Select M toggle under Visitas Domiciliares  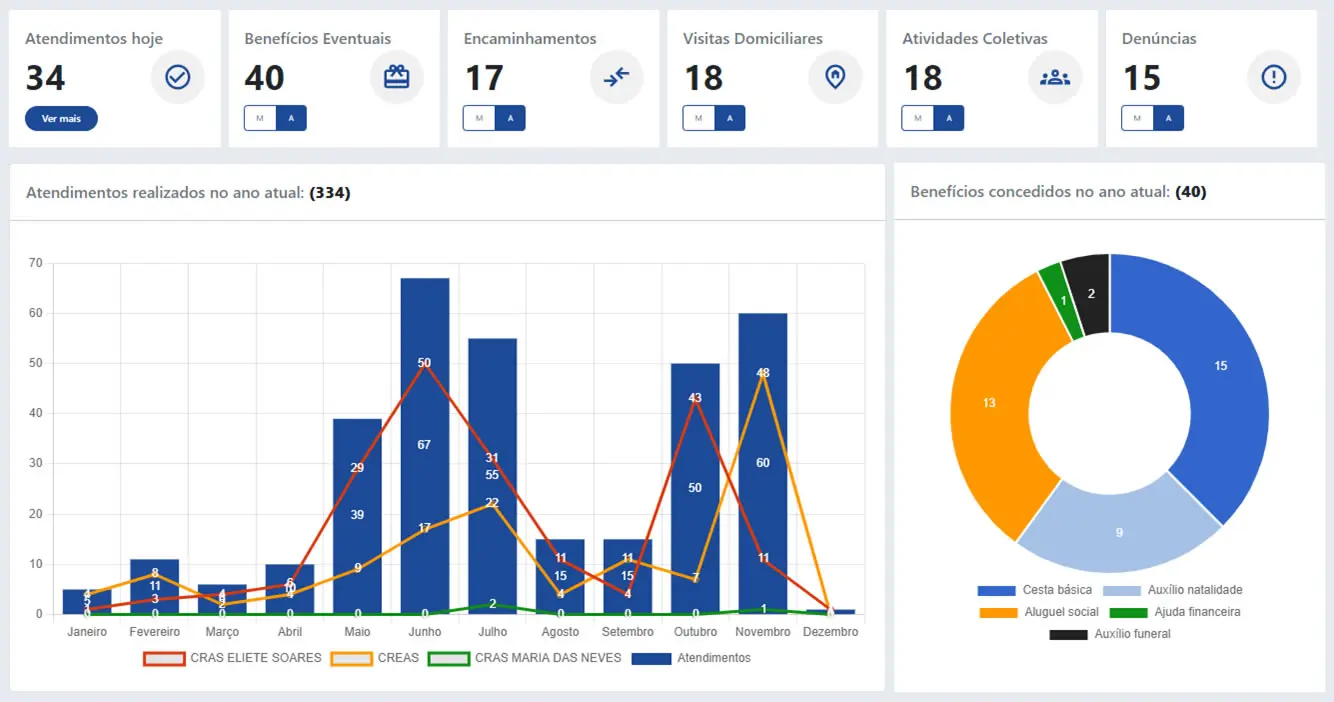coord(698,118)
